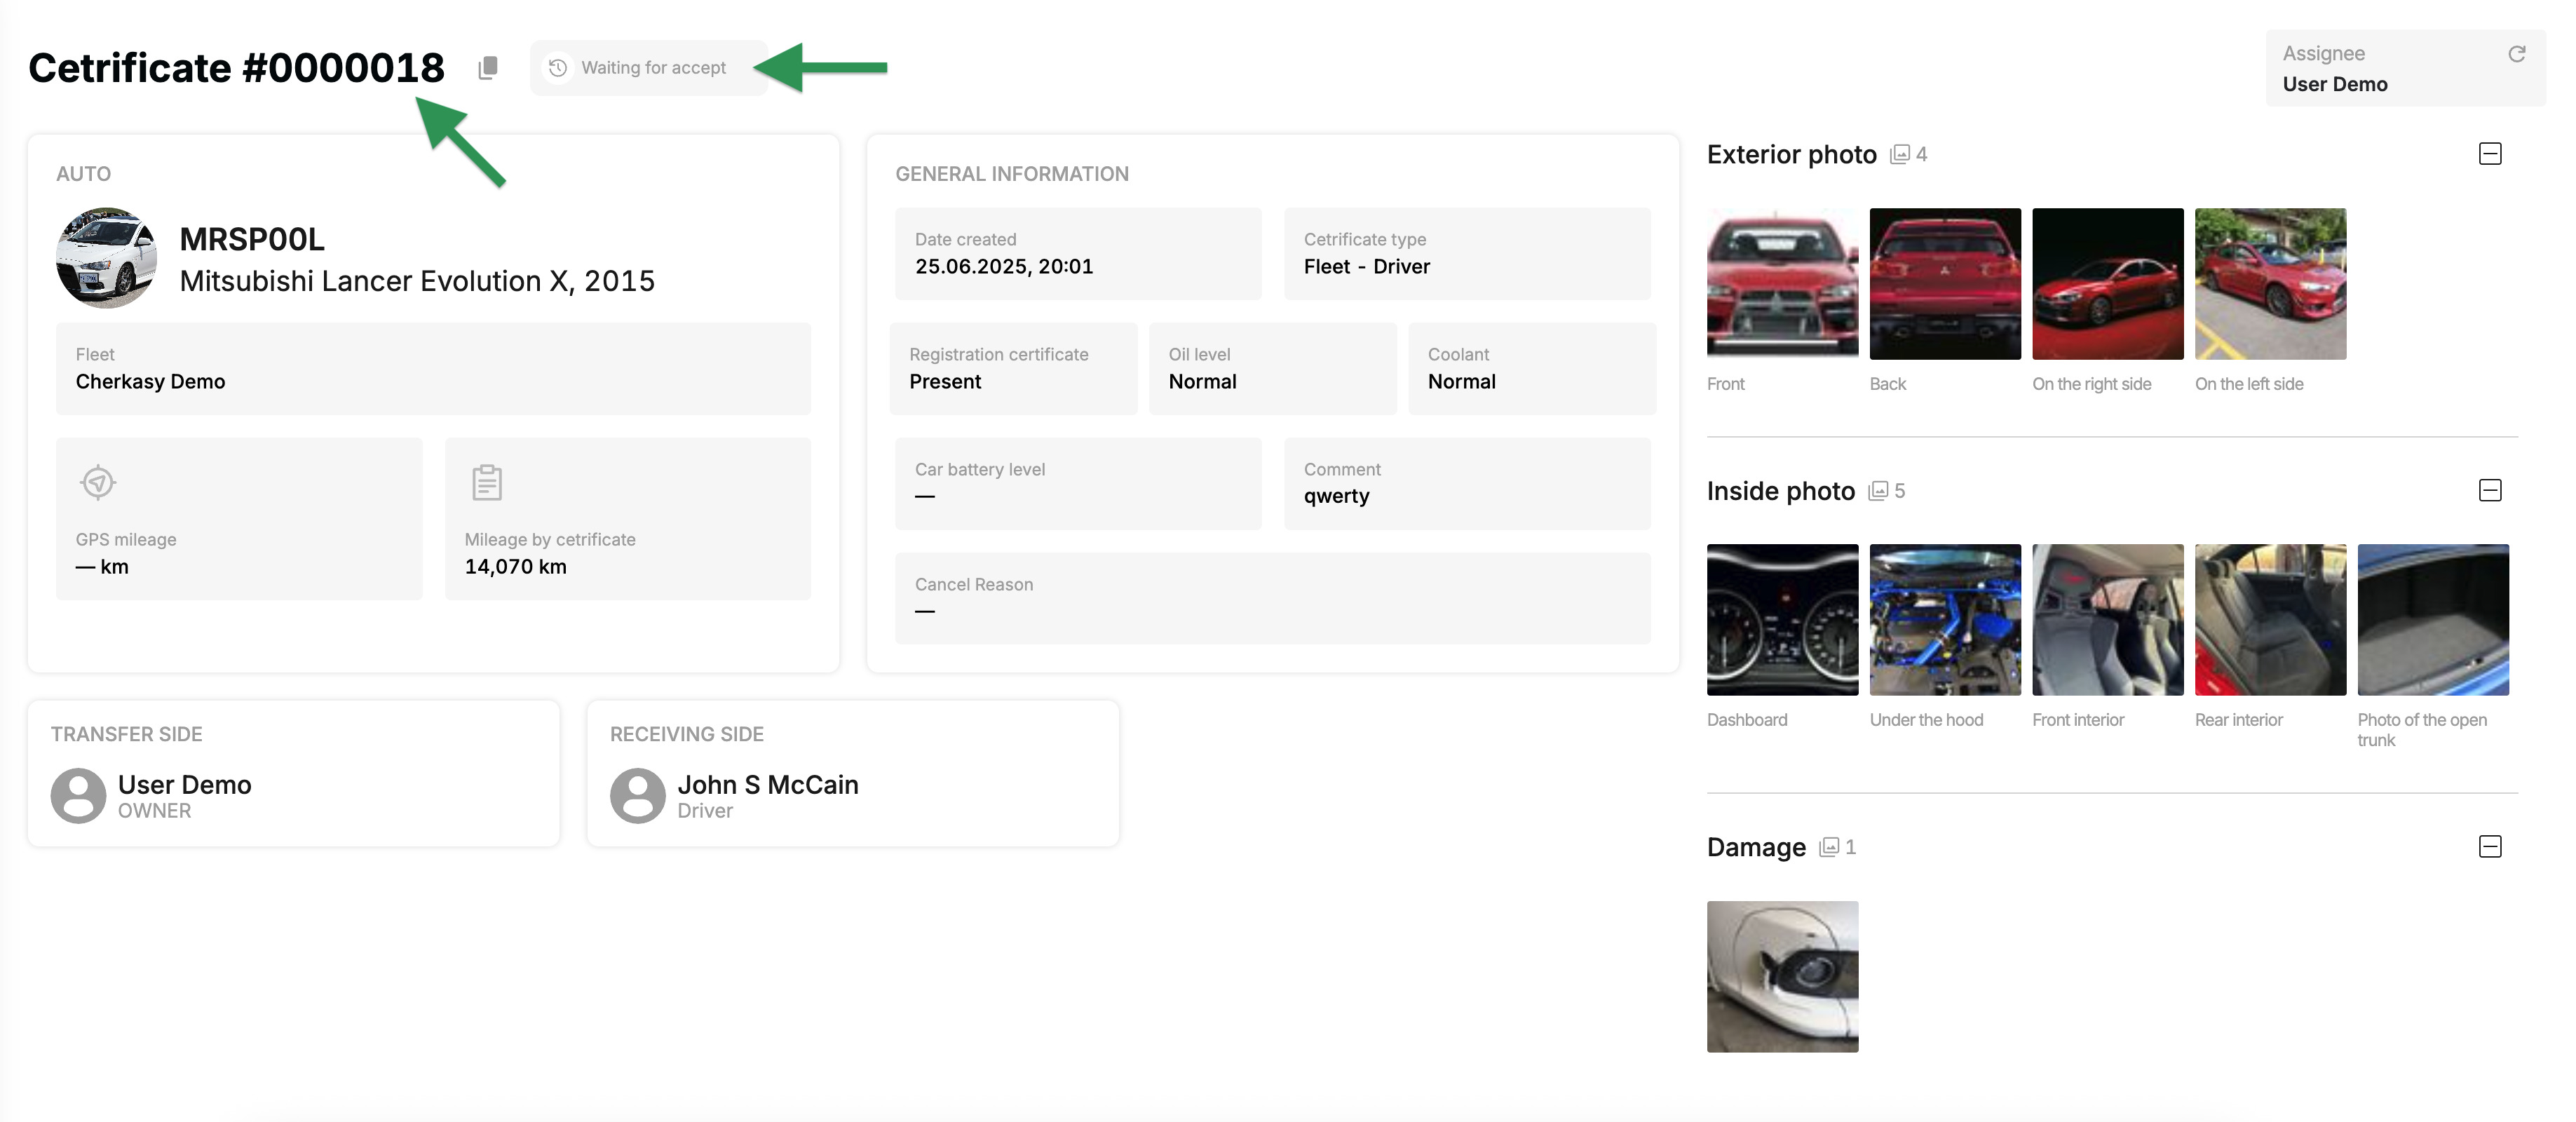Open the On the right side photo

click(2108, 283)
